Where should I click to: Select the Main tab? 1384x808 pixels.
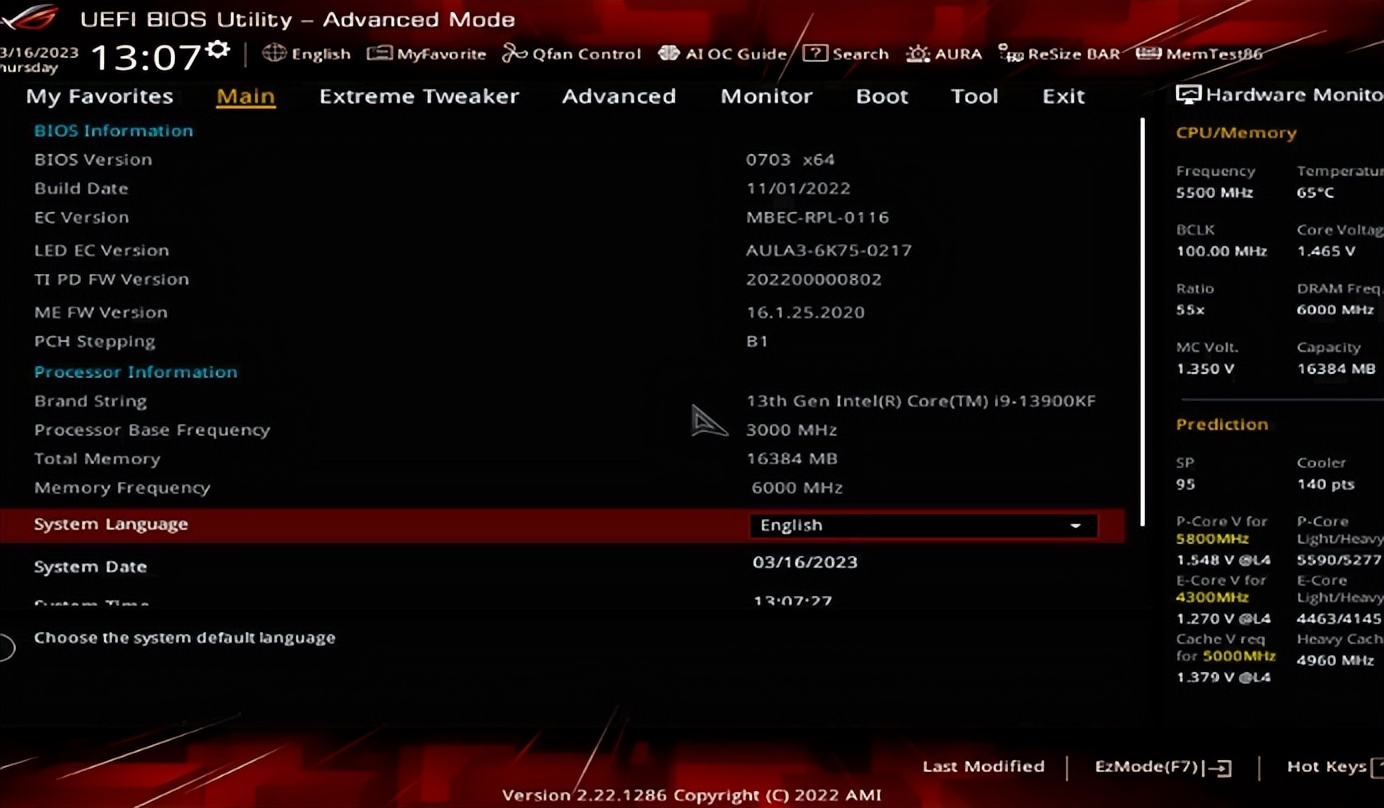coord(246,96)
